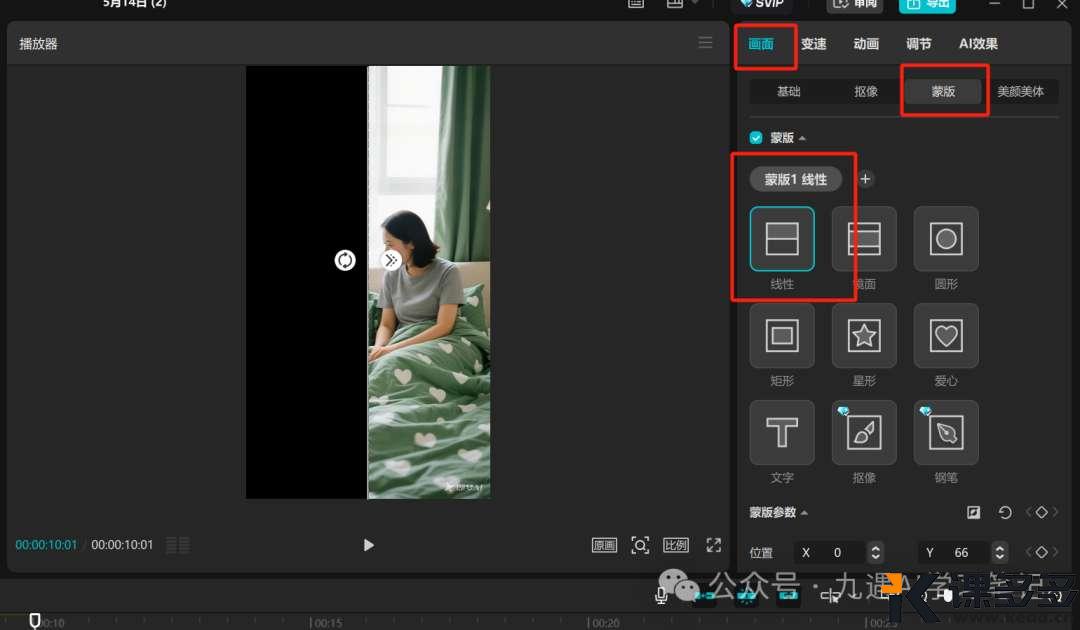The height and width of the screenshot is (630, 1080).
Task: Add a new mask with plus button
Action: pyautogui.click(x=866, y=179)
